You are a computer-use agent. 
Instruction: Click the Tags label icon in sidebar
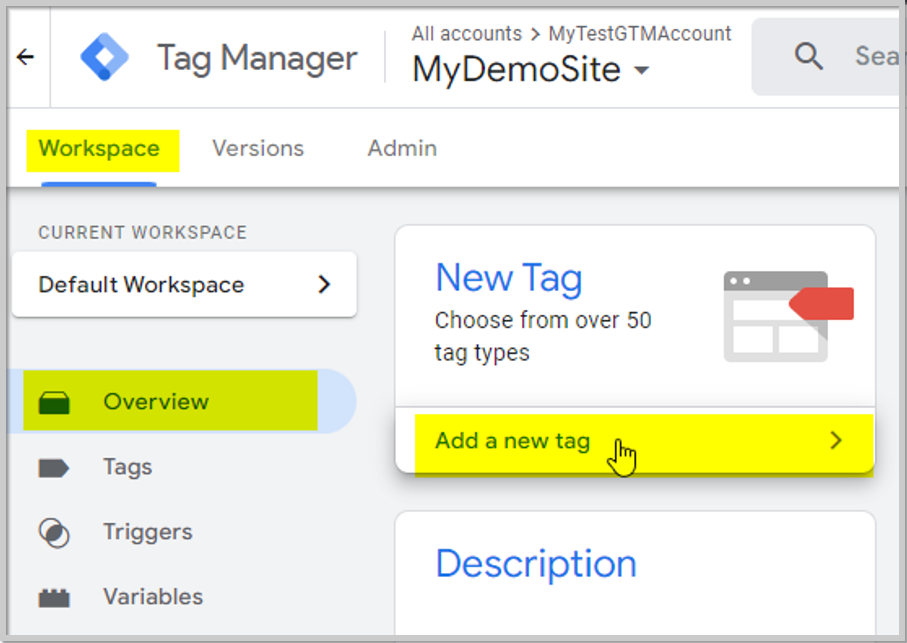coord(54,468)
